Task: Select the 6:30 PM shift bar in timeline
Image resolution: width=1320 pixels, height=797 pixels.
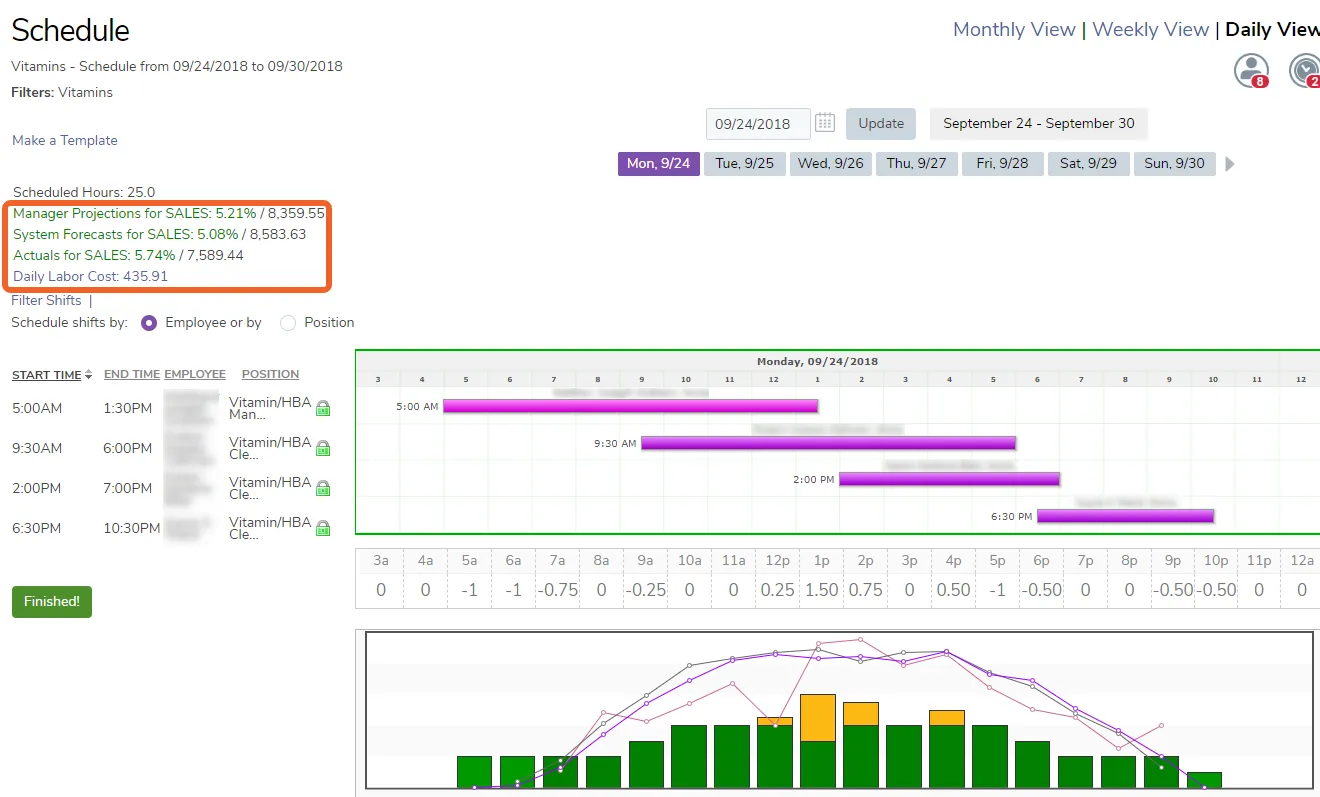Action: [1125, 517]
